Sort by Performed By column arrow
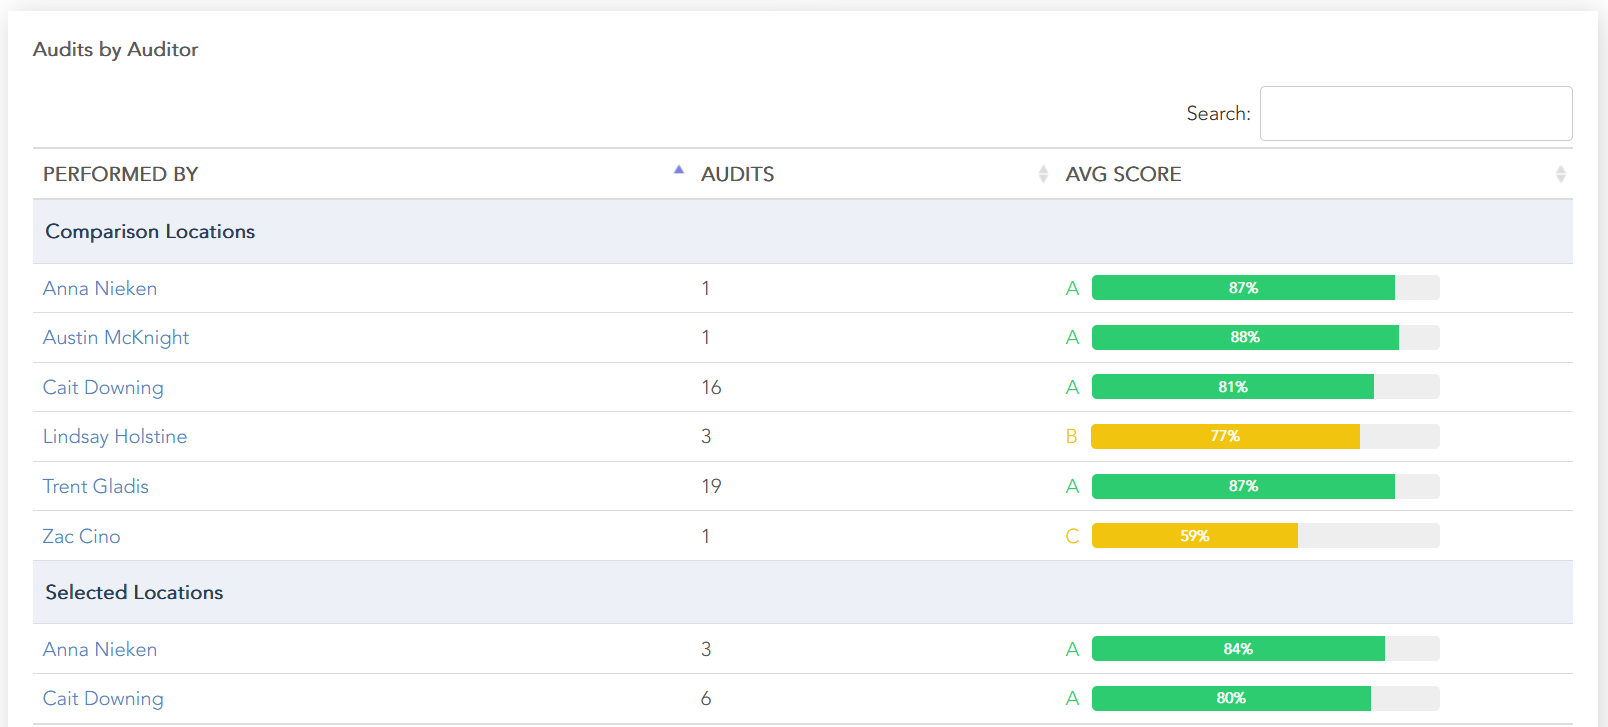 679,171
